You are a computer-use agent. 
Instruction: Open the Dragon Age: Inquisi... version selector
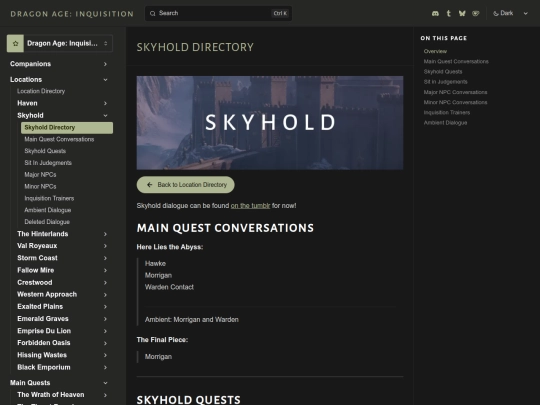pyautogui.click(x=60, y=43)
